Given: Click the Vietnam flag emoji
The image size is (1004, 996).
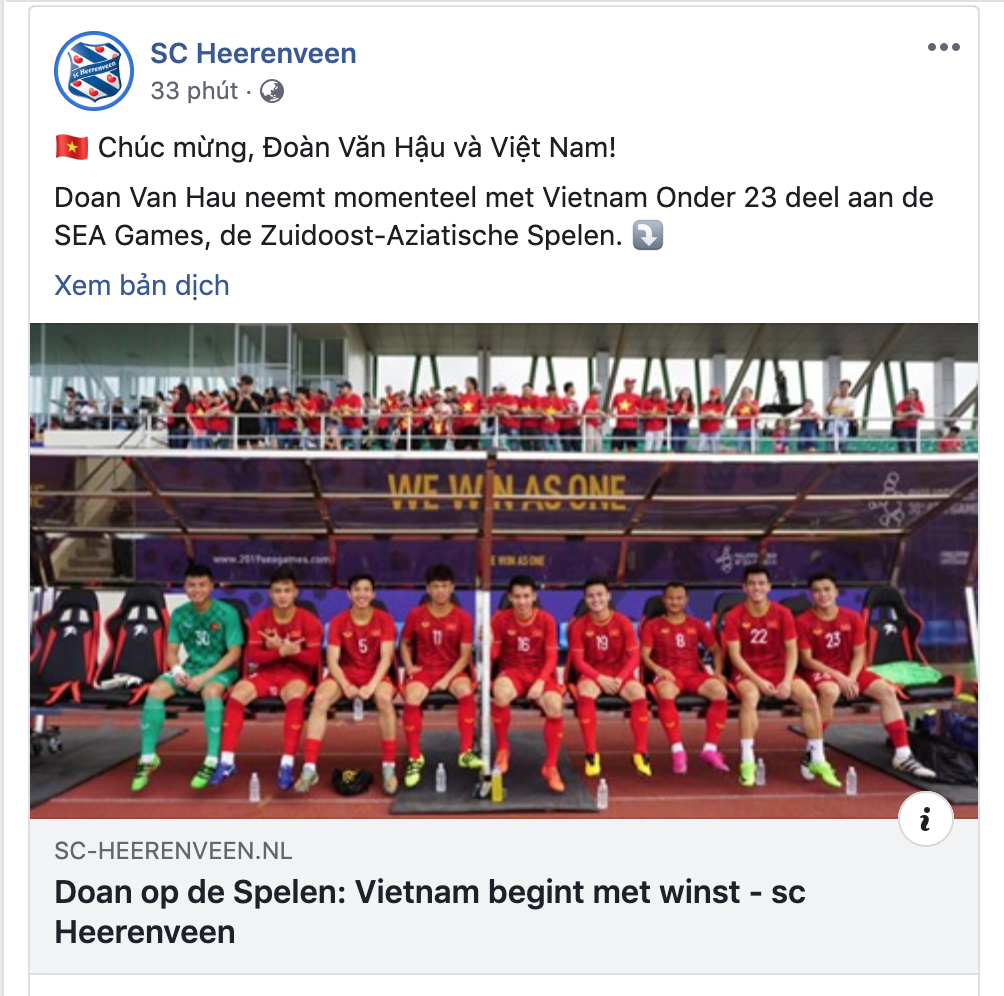Looking at the screenshot, I should tap(72, 147).
